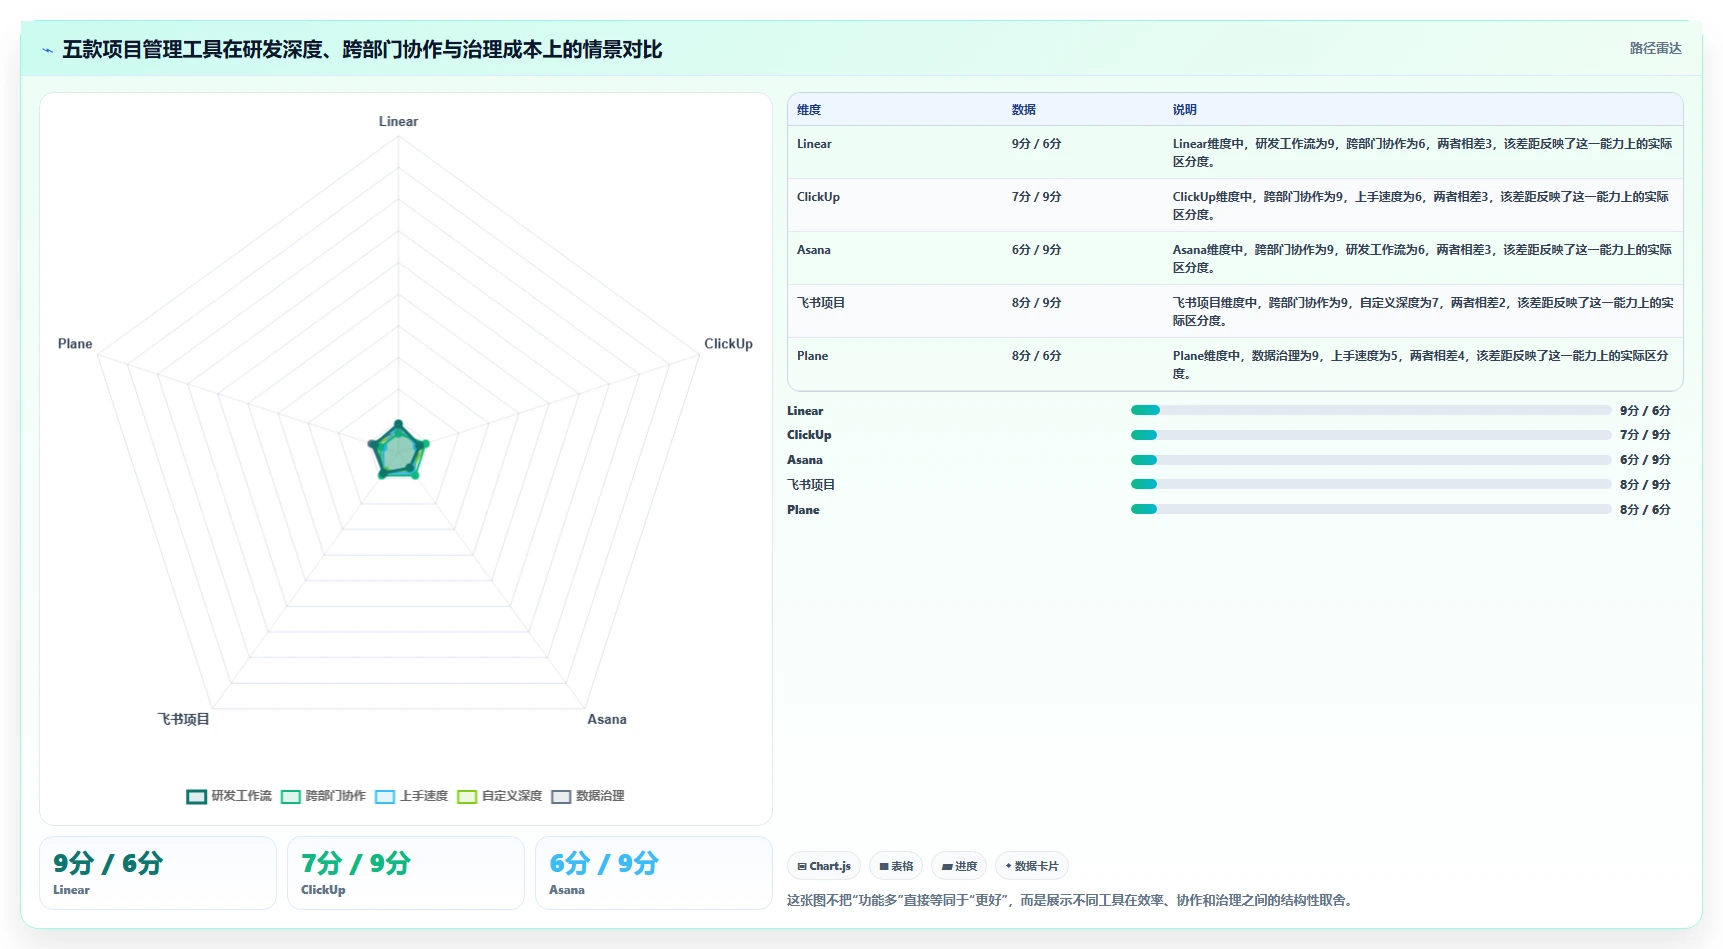Toggle the 上手速度 legend swatch
This screenshot has width=1723, height=949.
point(385,796)
